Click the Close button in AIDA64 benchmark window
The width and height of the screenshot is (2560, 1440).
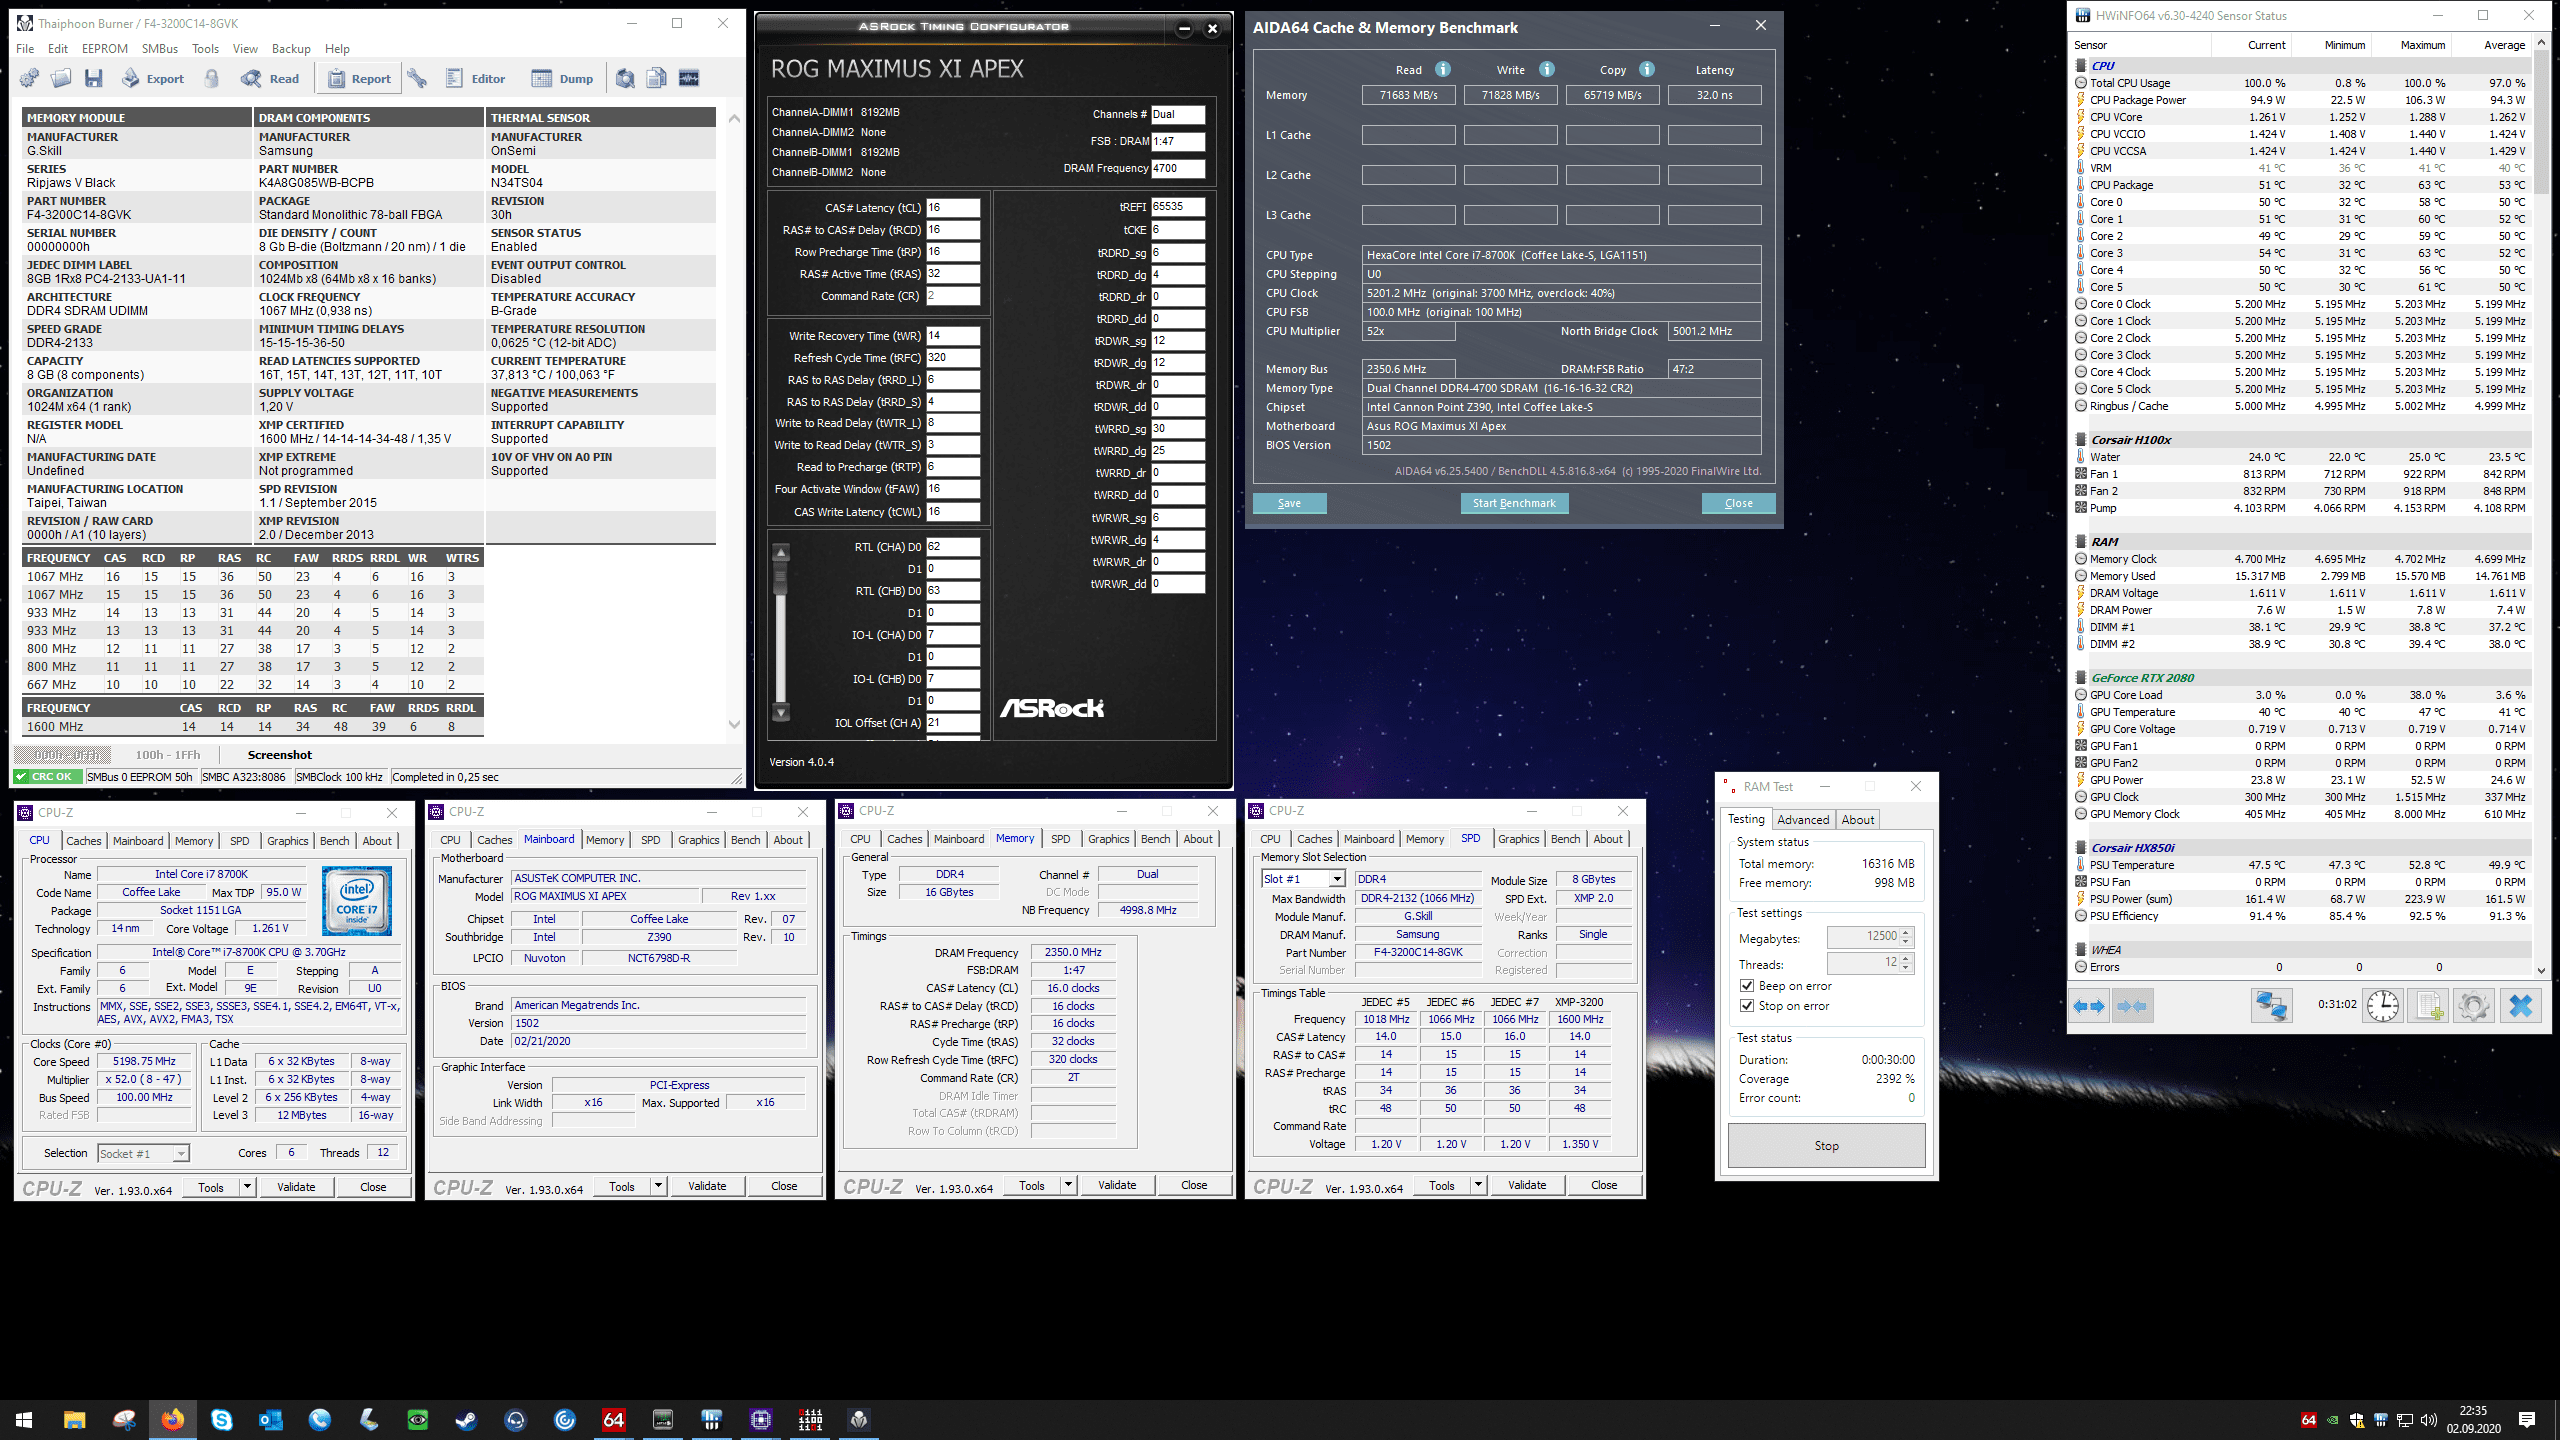pos(1738,503)
